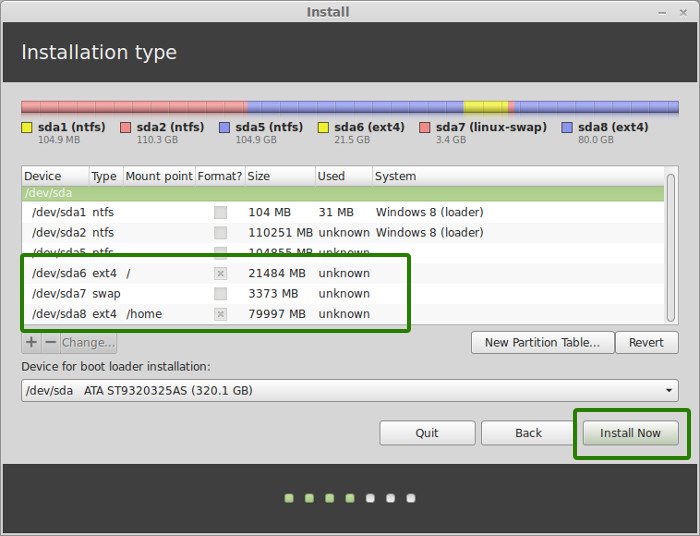The width and height of the screenshot is (700, 536).
Task: Click the plus icon to add partition
Action: click(x=31, y=342)
